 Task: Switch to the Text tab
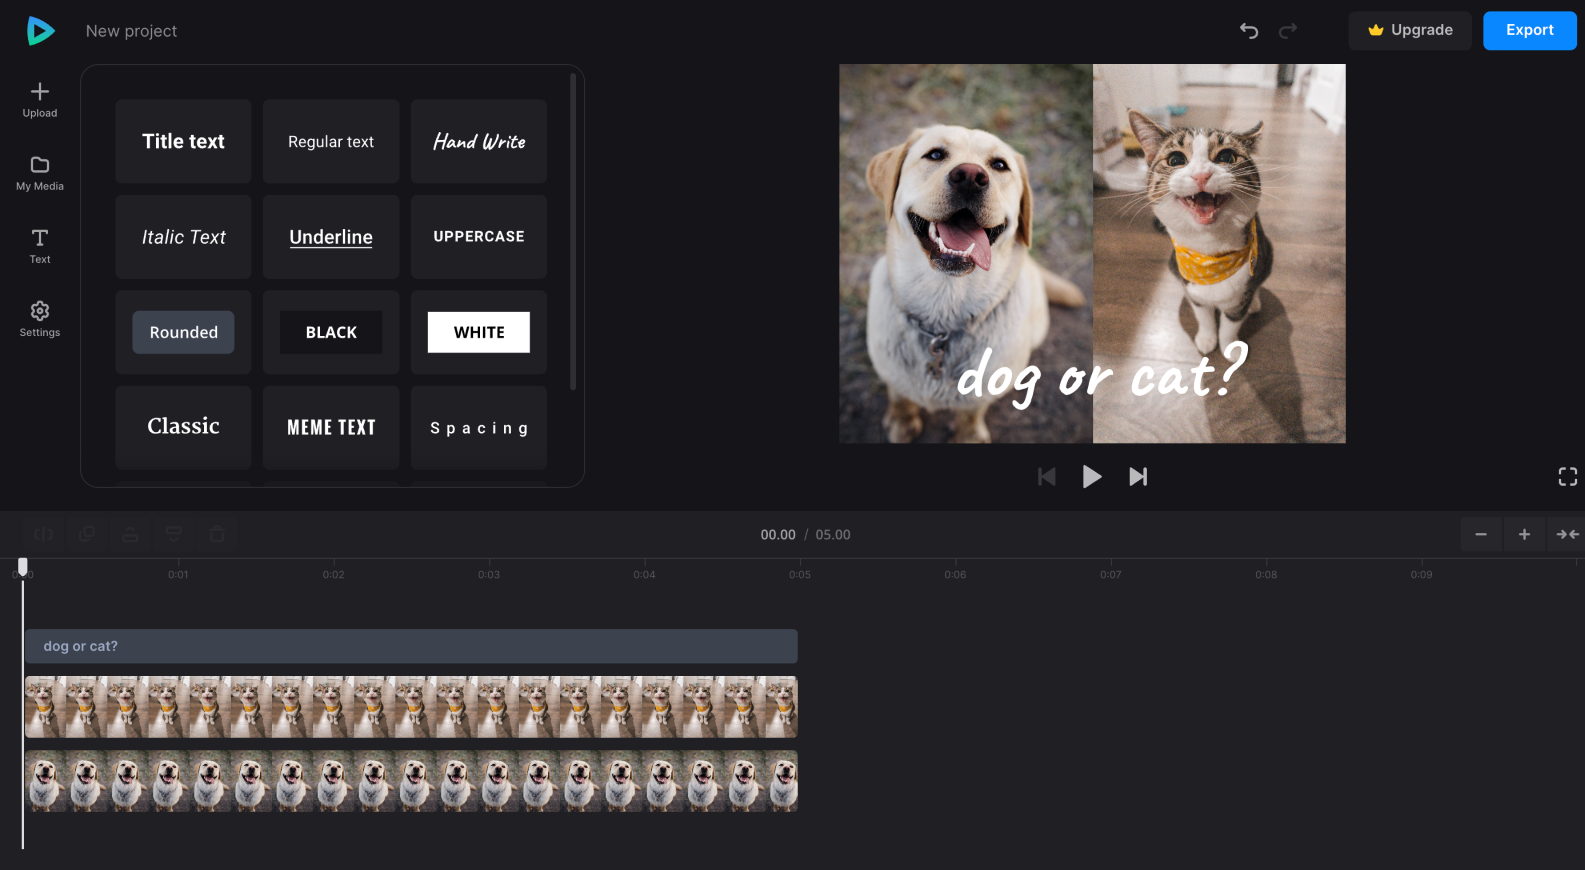[40, 245]
